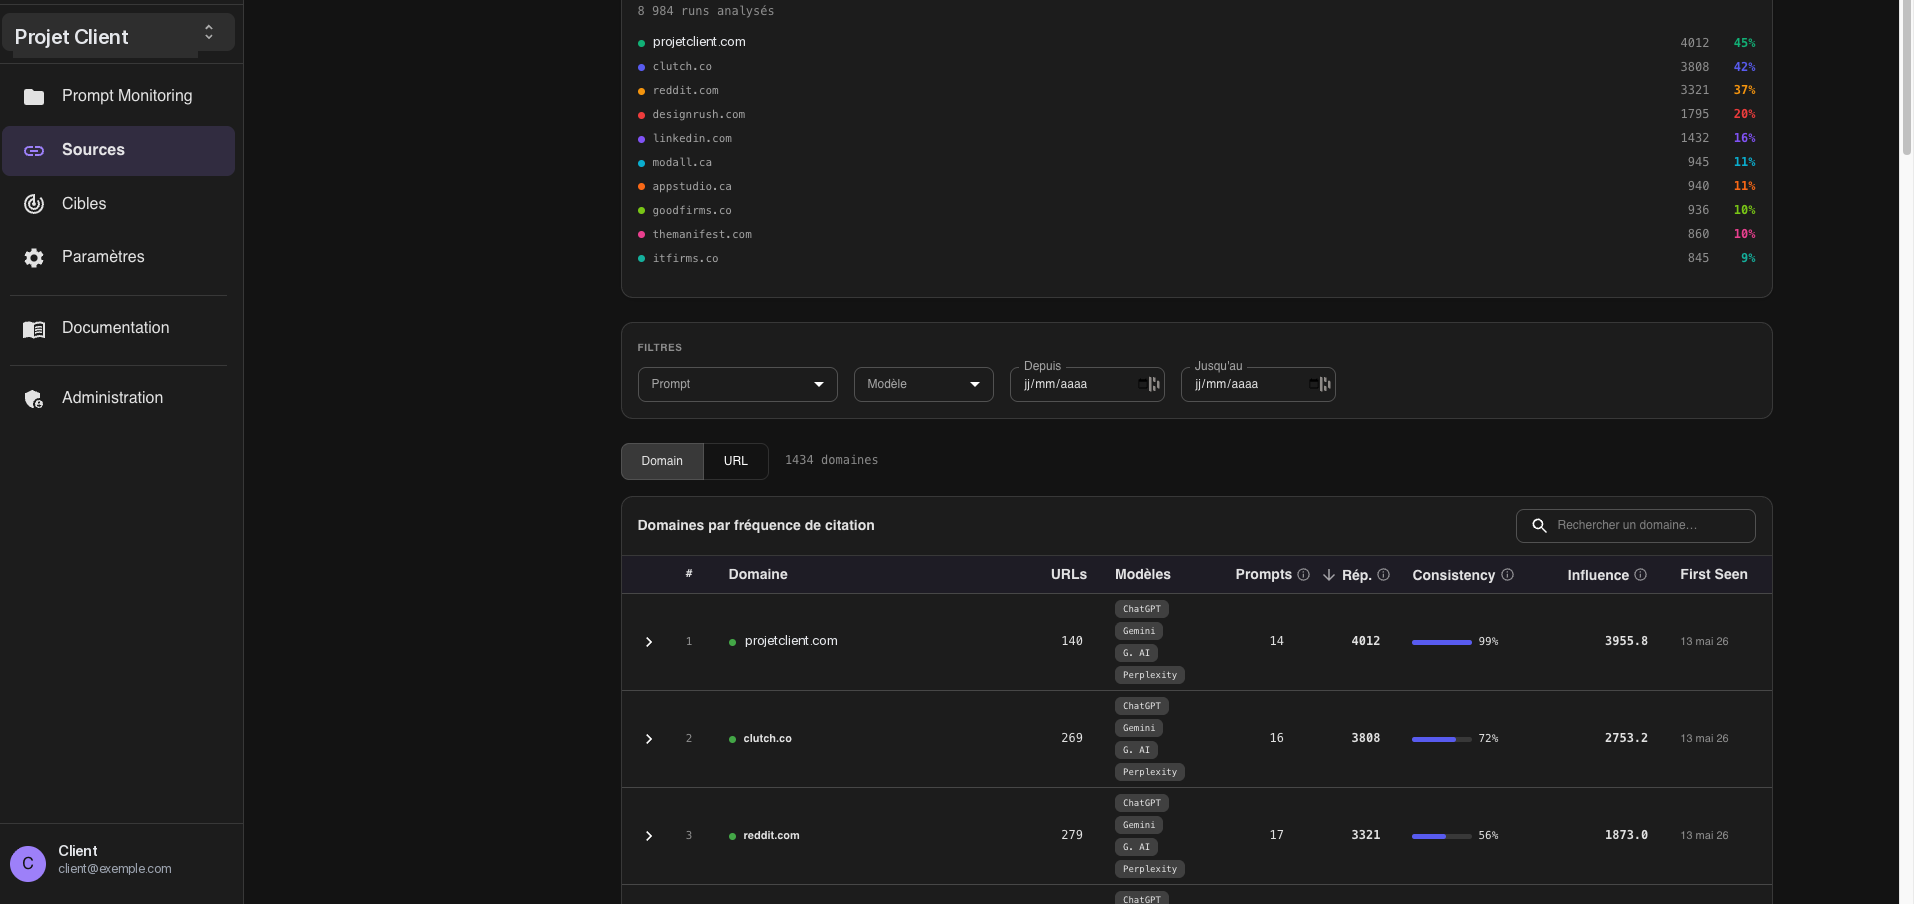
Task: Expand the projetclient.com table row
Action: point(649,642)
